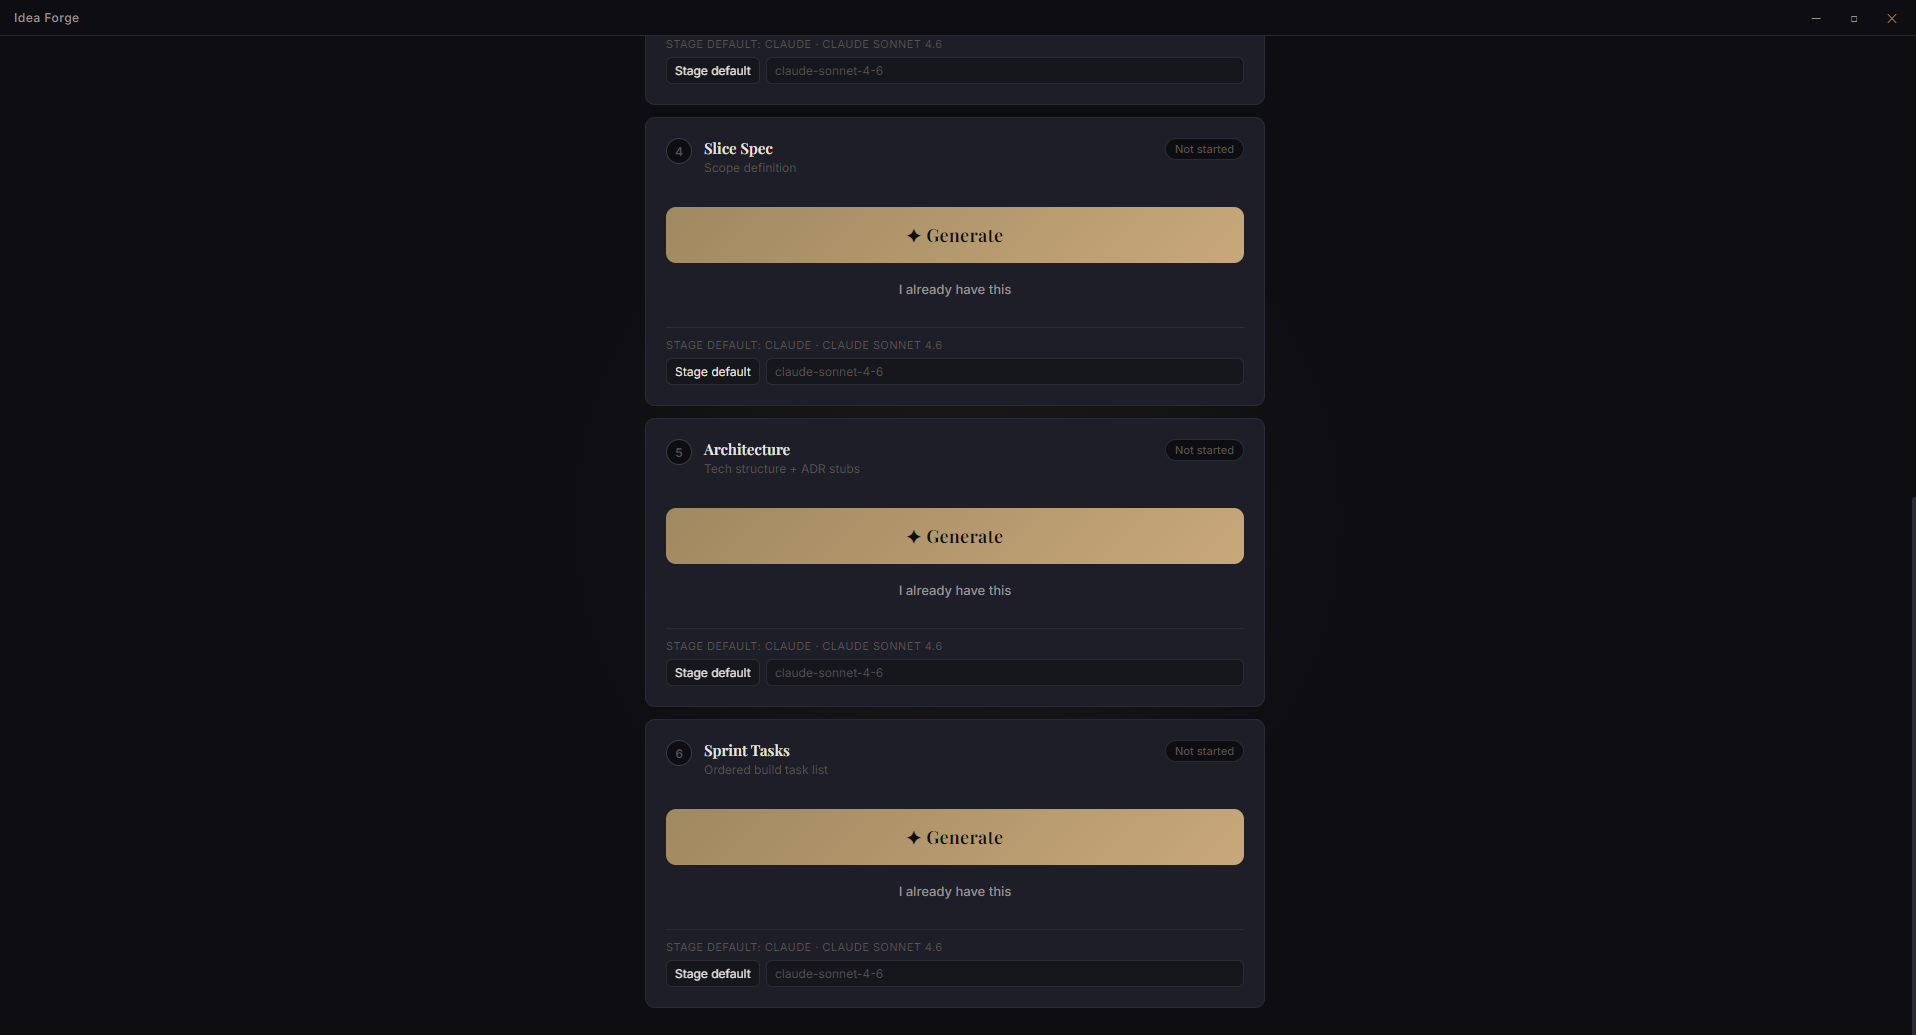Image resolution: width=1916 pixels, height=1035 pixels.
Task: Click the step 6 number circle
Action: [679, 754]
